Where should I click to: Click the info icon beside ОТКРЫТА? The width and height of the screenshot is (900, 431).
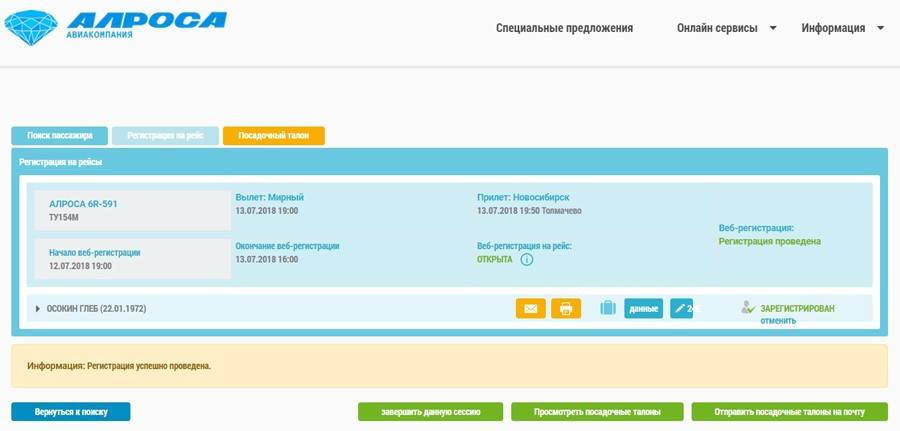527,260
